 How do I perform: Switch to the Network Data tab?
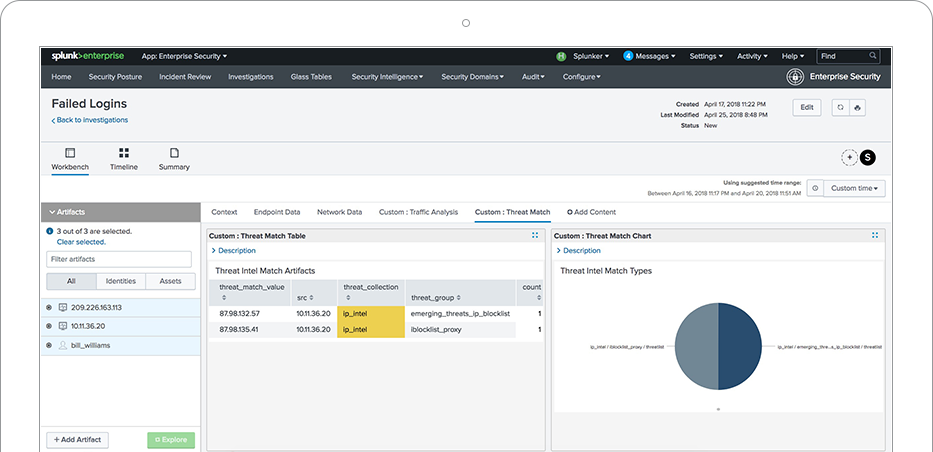pos(339,212)
